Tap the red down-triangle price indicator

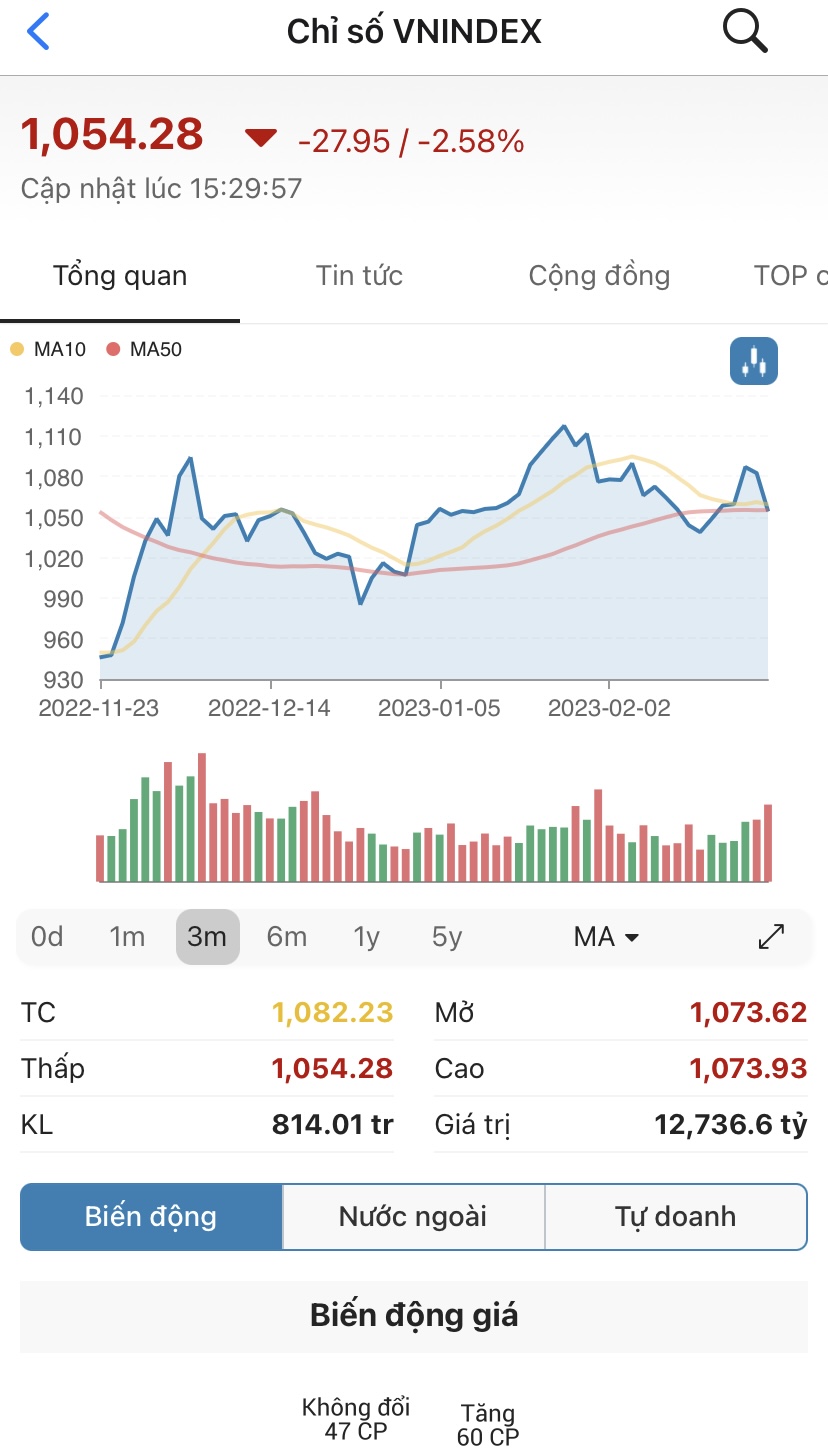coord(261,139)
